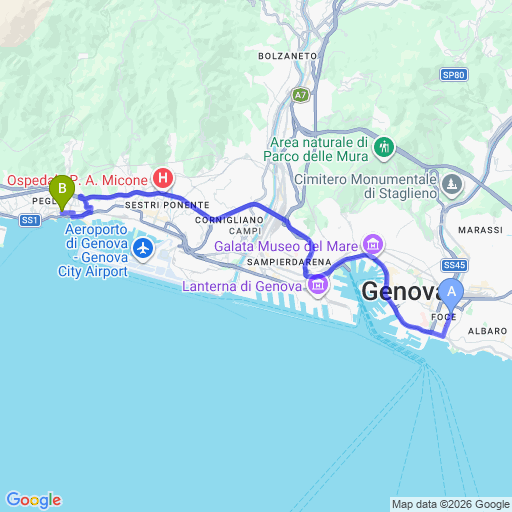
Task: Click the Marassi neighborhood label
Action: (x=480, y=230)
